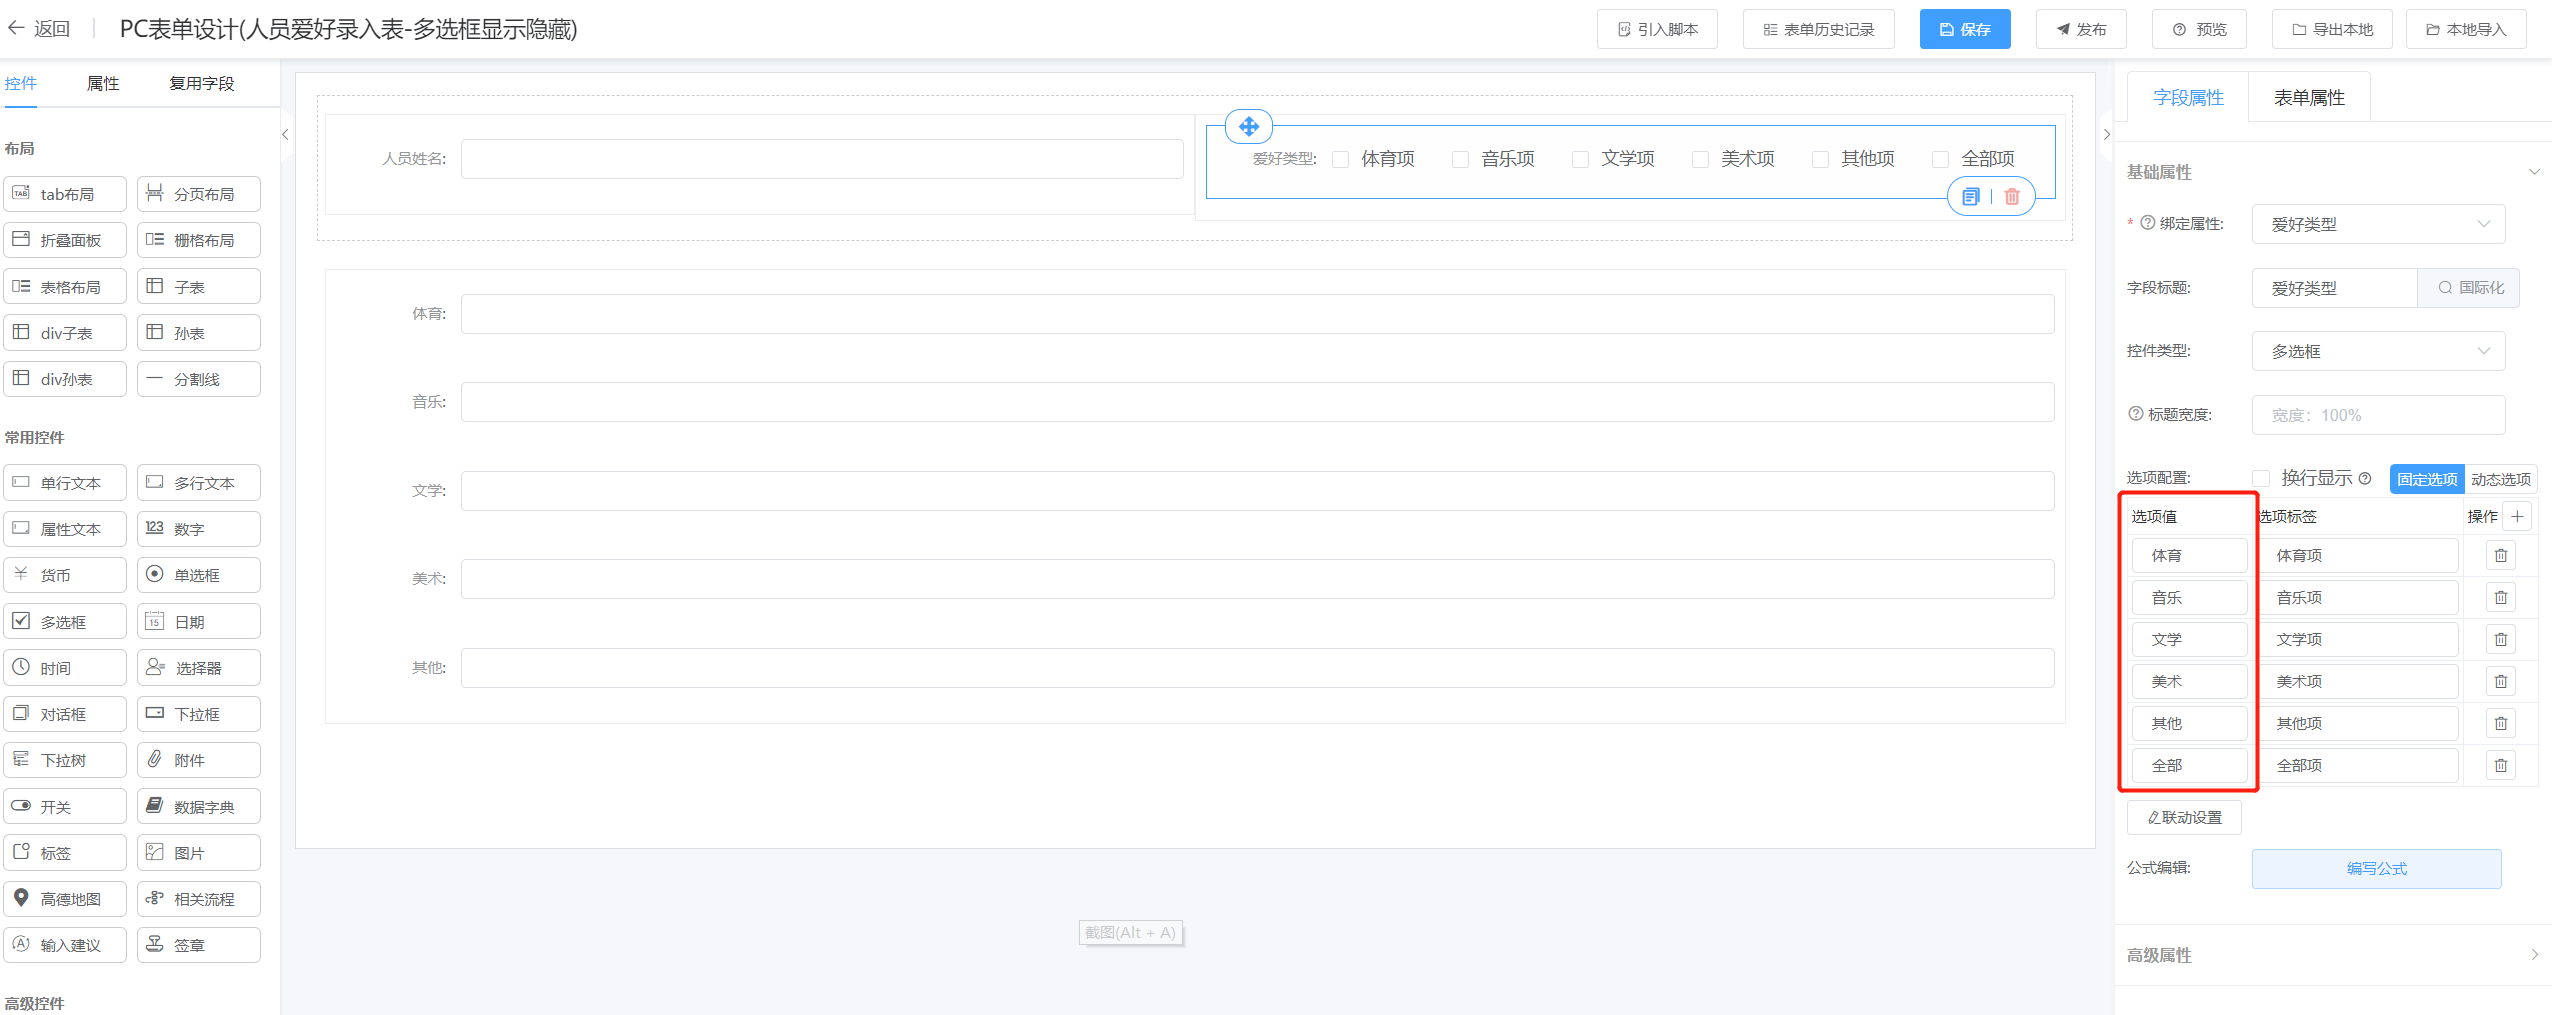
Task: Switch to the 属性 tab
Action: (x=103, y=84)
